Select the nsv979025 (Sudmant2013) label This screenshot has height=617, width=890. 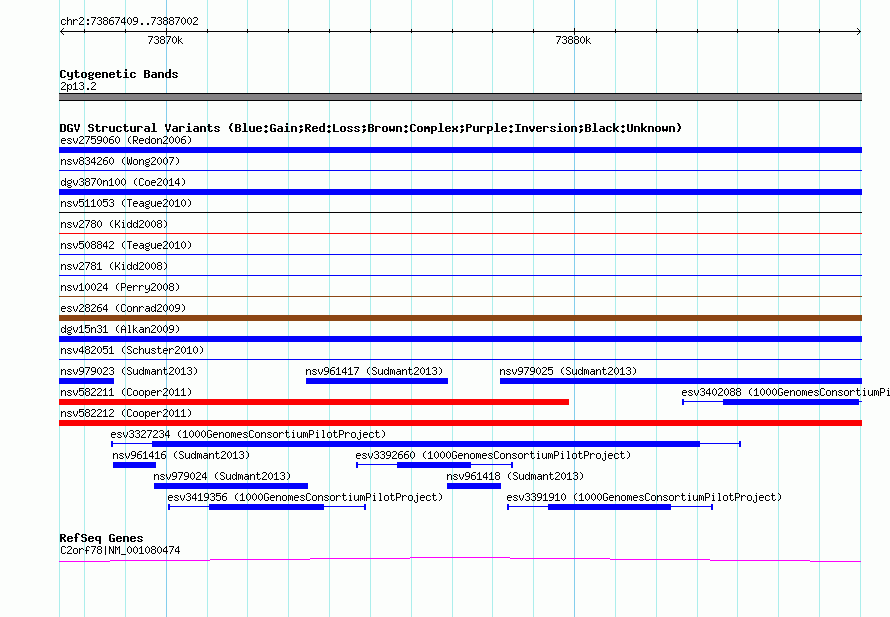click(x=568, y=371)
